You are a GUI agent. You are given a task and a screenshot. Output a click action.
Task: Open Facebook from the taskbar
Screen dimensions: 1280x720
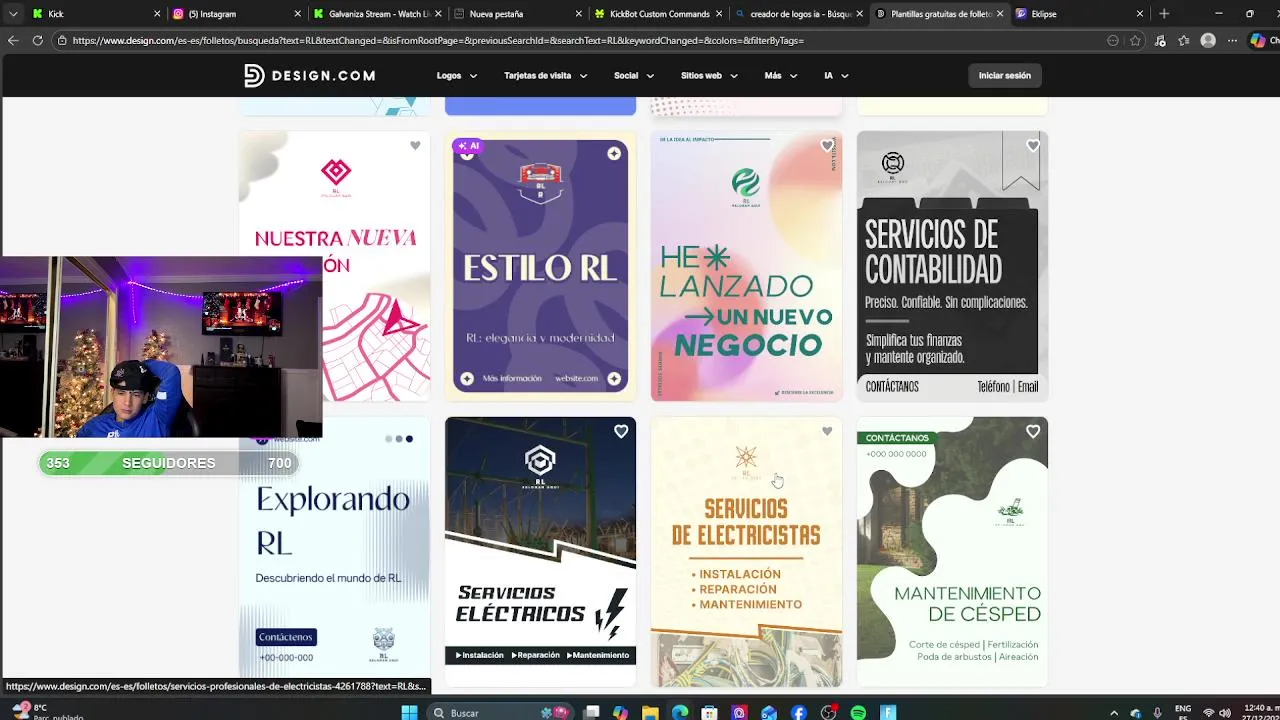click(798, 712)
